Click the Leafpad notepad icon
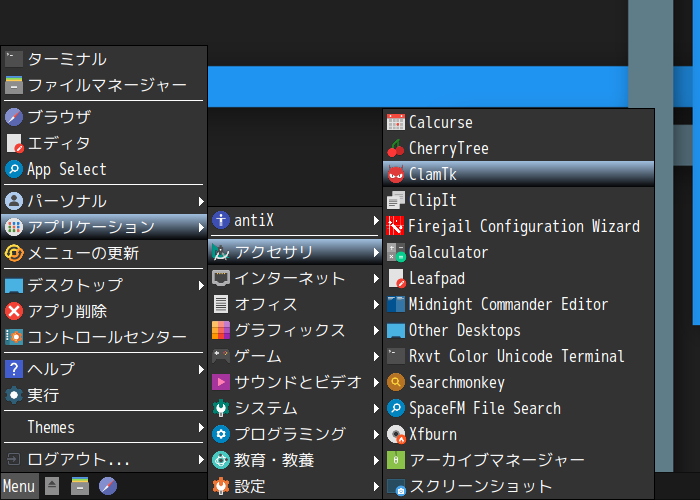 pos(396,278)
